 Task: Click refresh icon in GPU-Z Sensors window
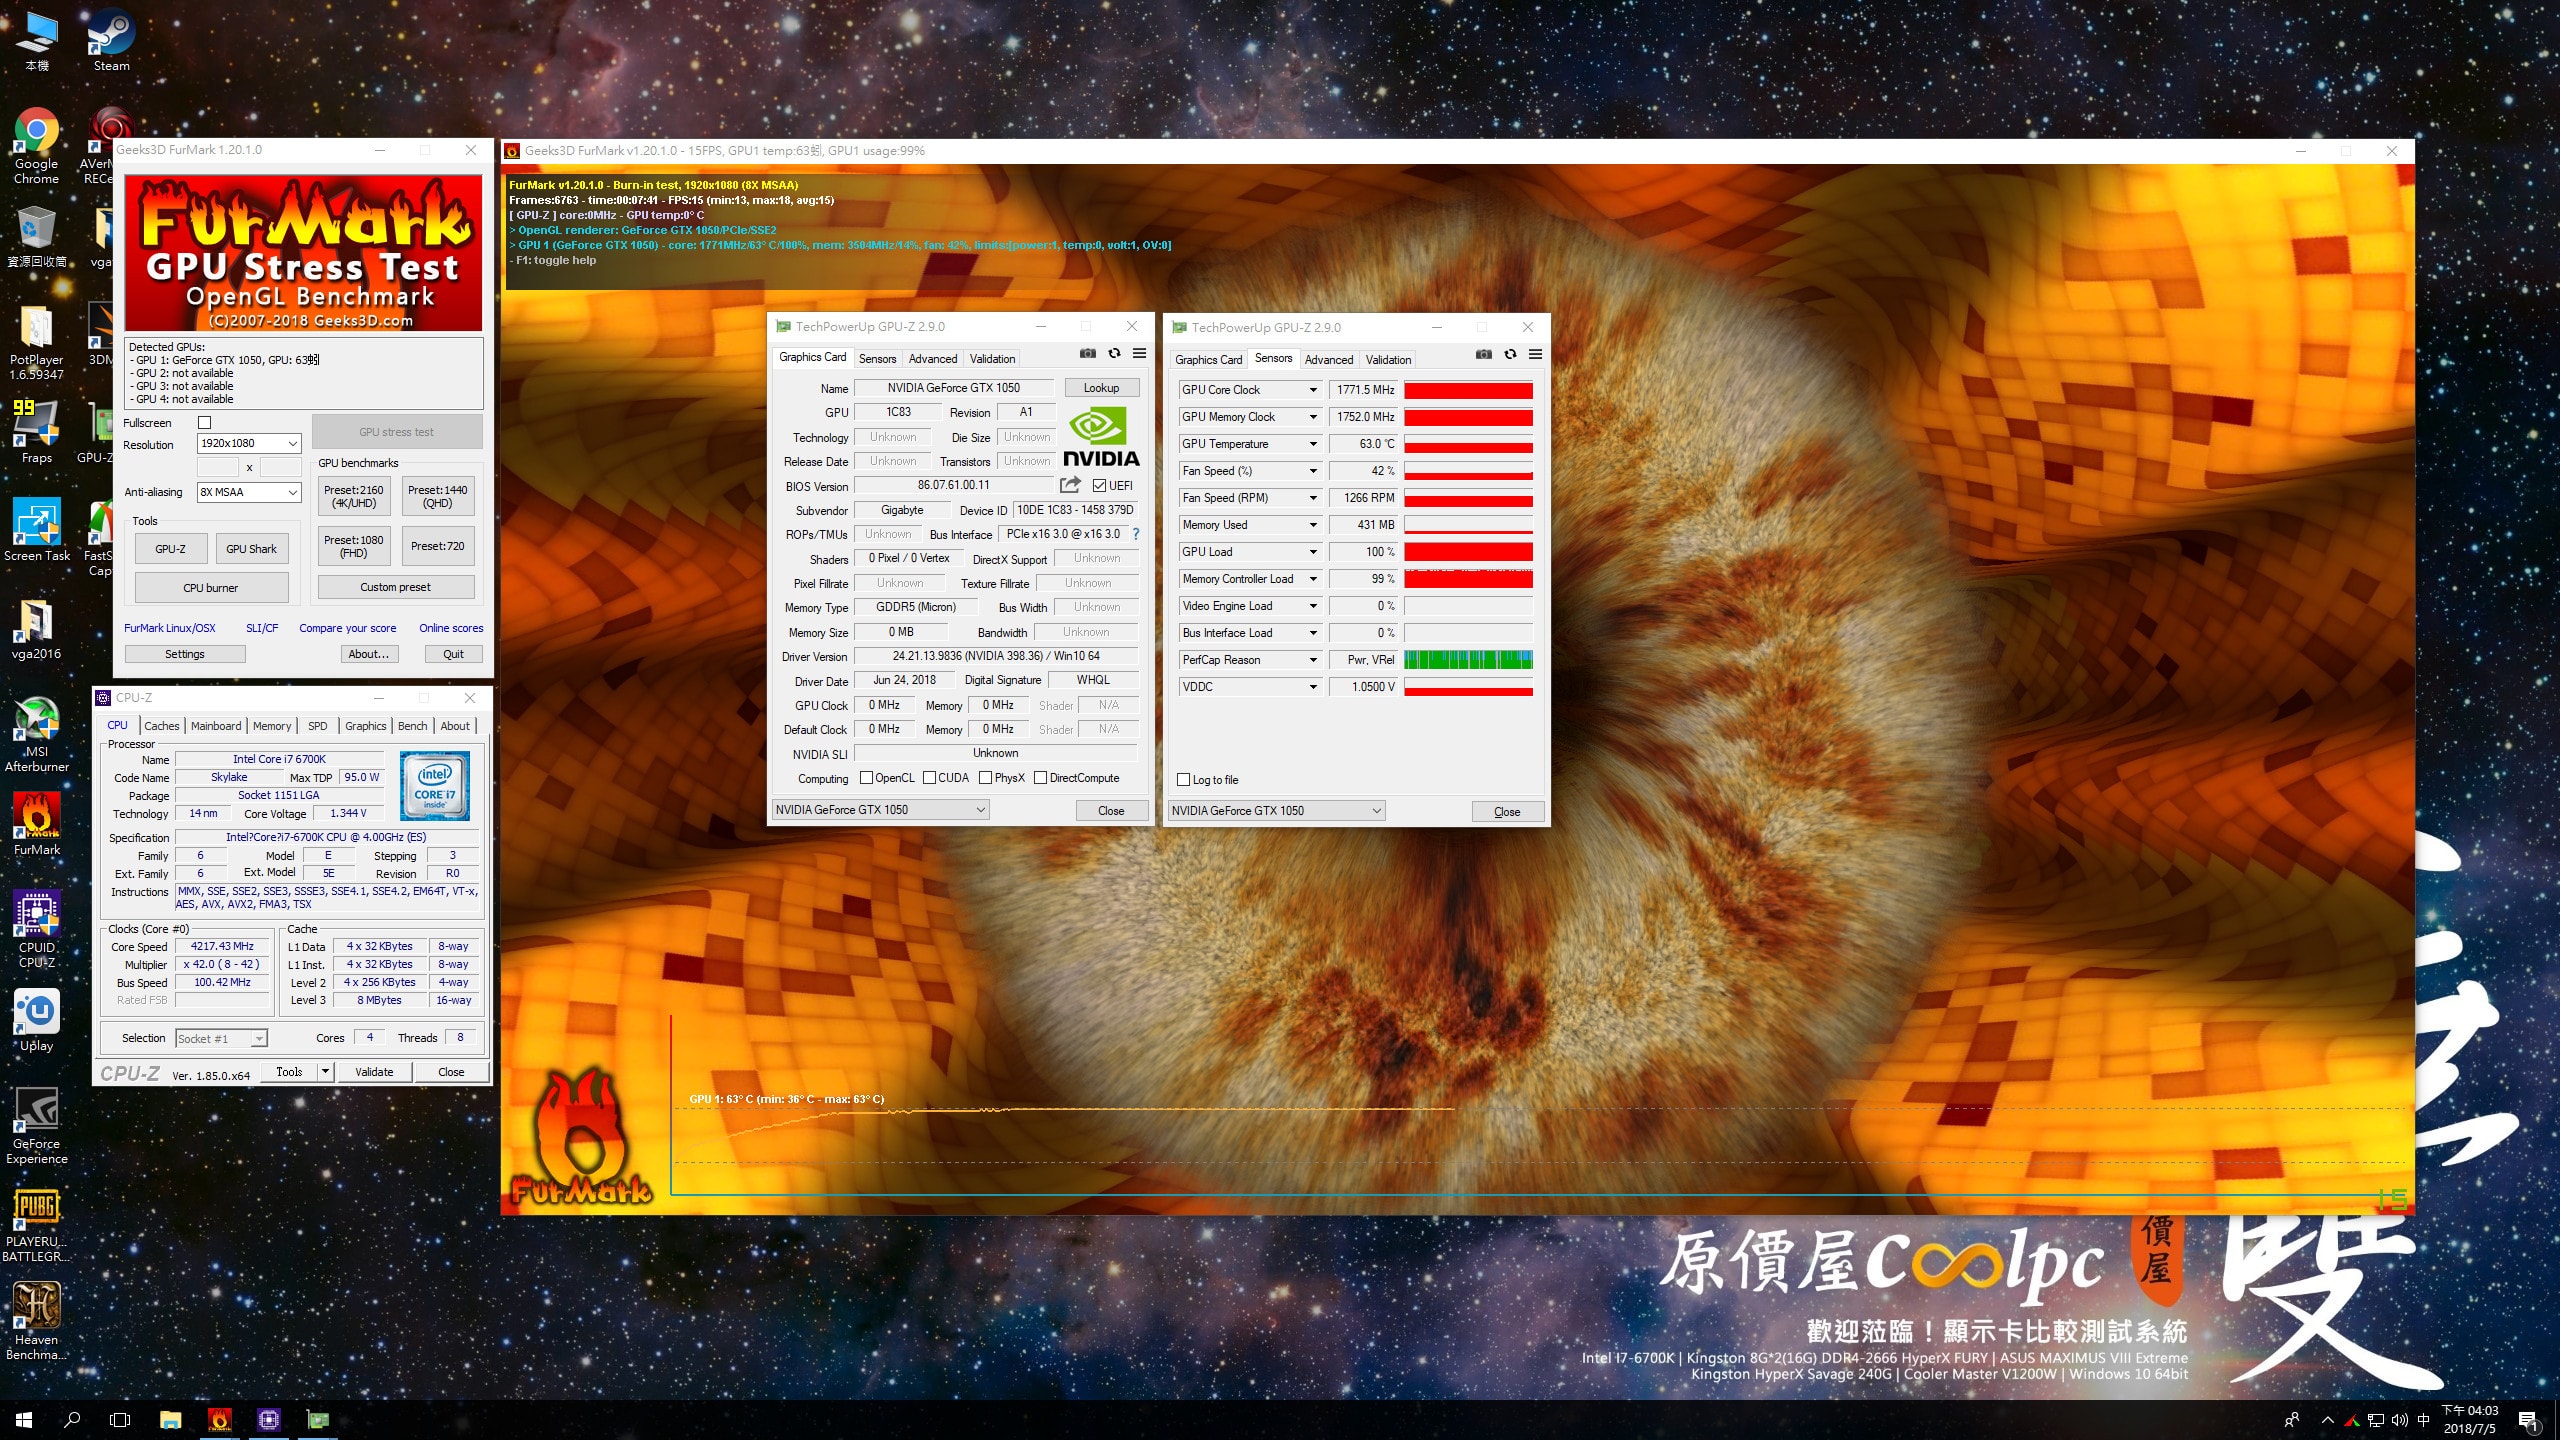[x=1510, y=354]
